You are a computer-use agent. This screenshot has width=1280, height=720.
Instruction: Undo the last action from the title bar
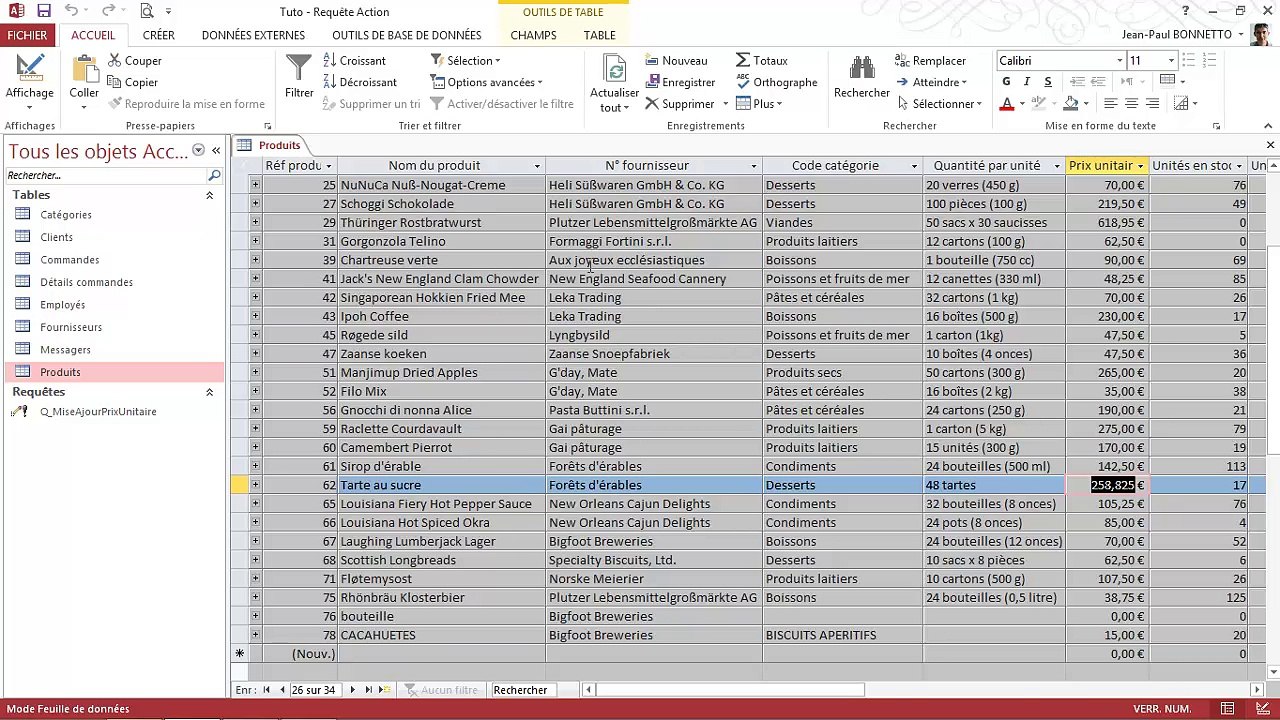click(x=71, y=11)
